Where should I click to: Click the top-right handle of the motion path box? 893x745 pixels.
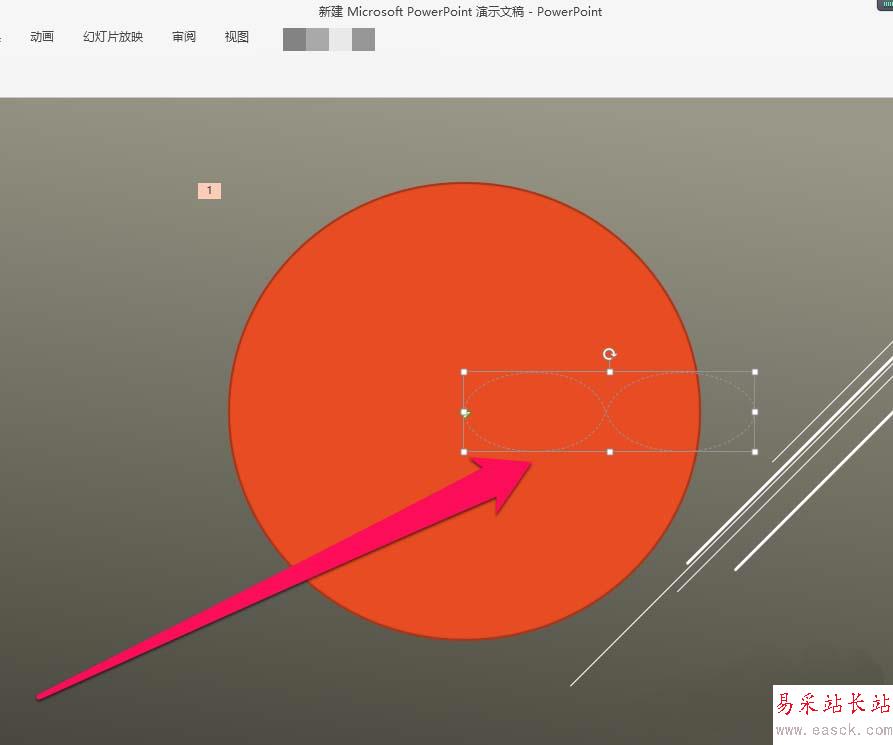pos(755,372)
